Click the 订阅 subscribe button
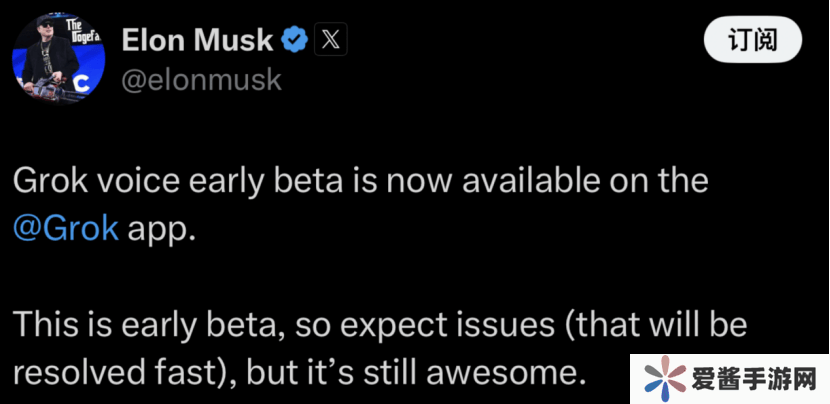Image resolution: width=830 pixels, height=404 pixels. [752, 42]
